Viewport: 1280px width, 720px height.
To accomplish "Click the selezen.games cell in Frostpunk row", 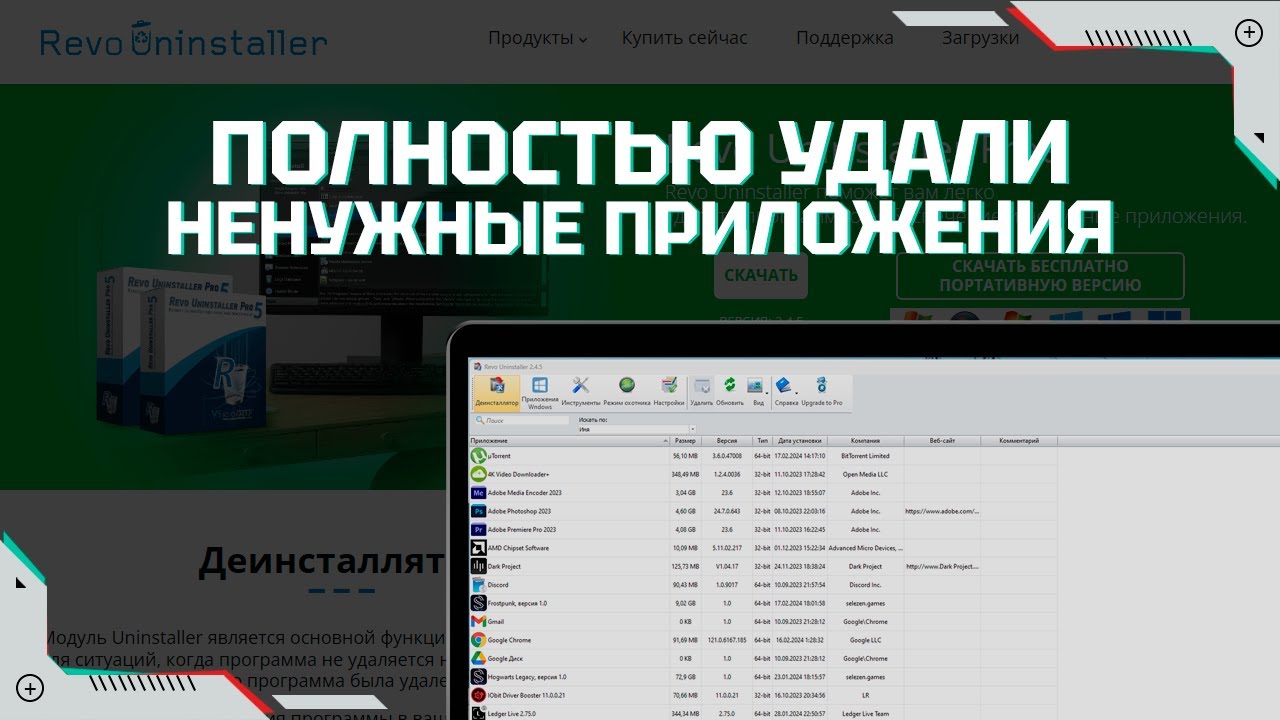I will 866,603.
